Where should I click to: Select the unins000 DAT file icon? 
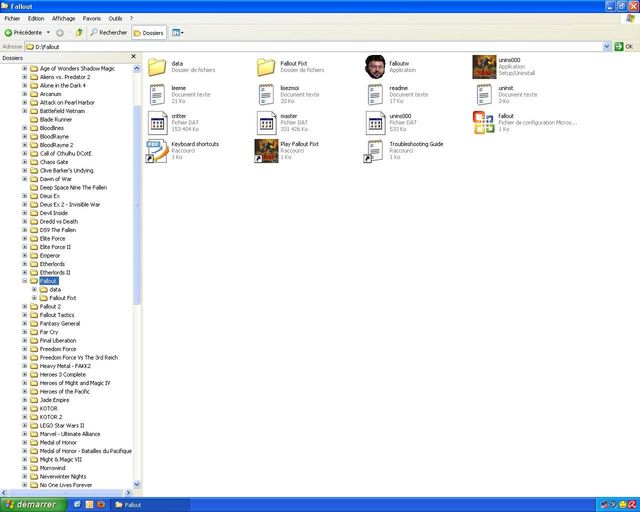375,122
